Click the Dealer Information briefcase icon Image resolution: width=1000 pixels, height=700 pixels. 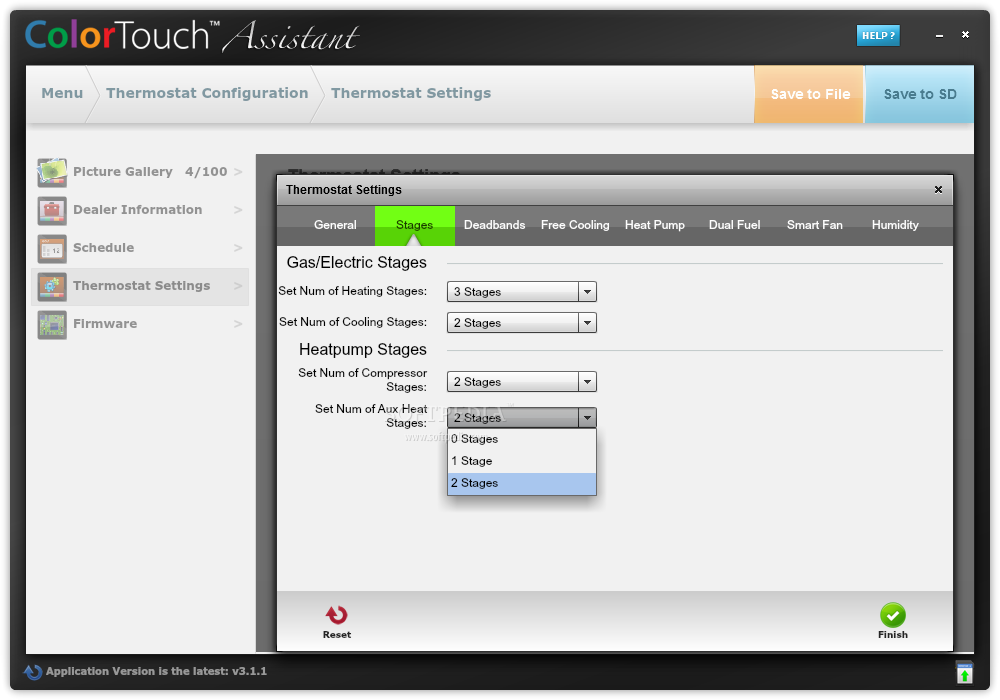(52, 210)
